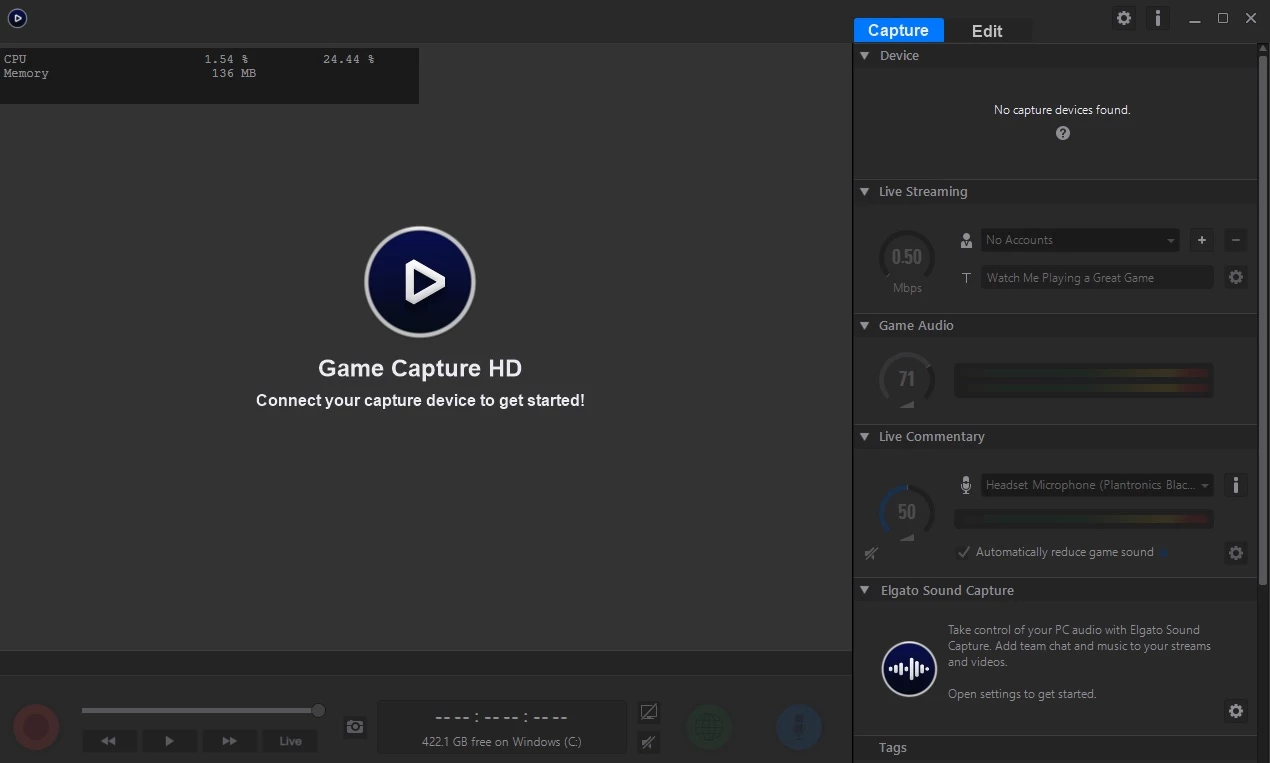Remove streaming account with minus button
Screen dimensions: 1270x763
[x=1236, y=240]
